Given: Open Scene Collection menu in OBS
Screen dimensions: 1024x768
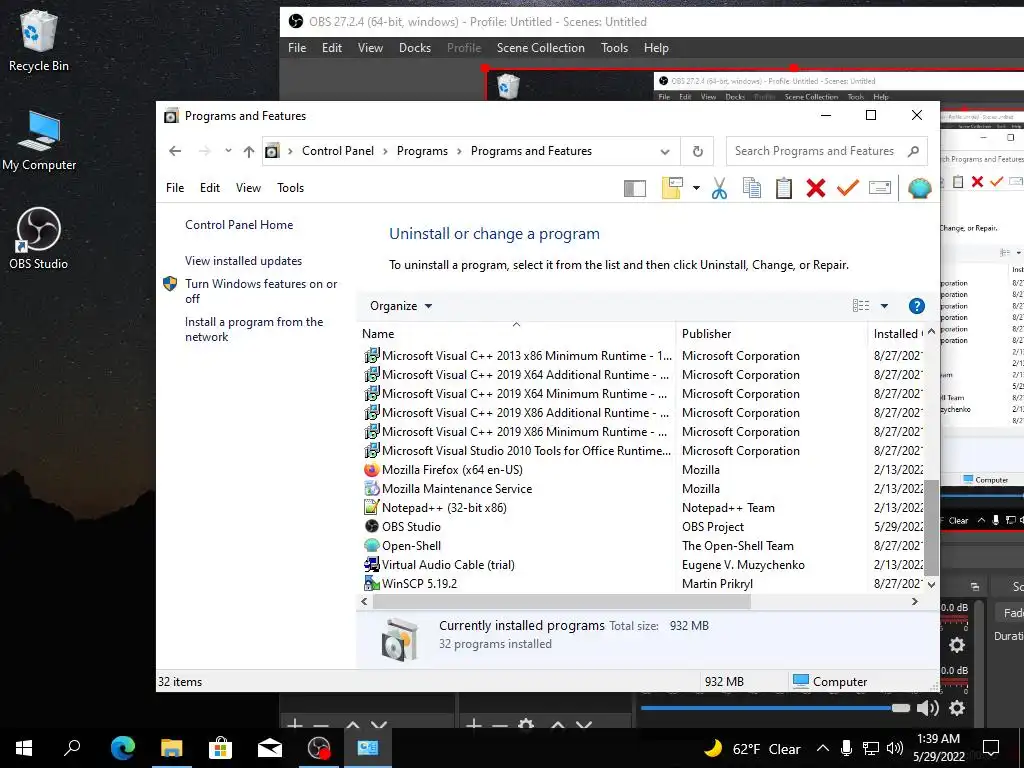Looking at the screenshot, I should coord(540,48).
